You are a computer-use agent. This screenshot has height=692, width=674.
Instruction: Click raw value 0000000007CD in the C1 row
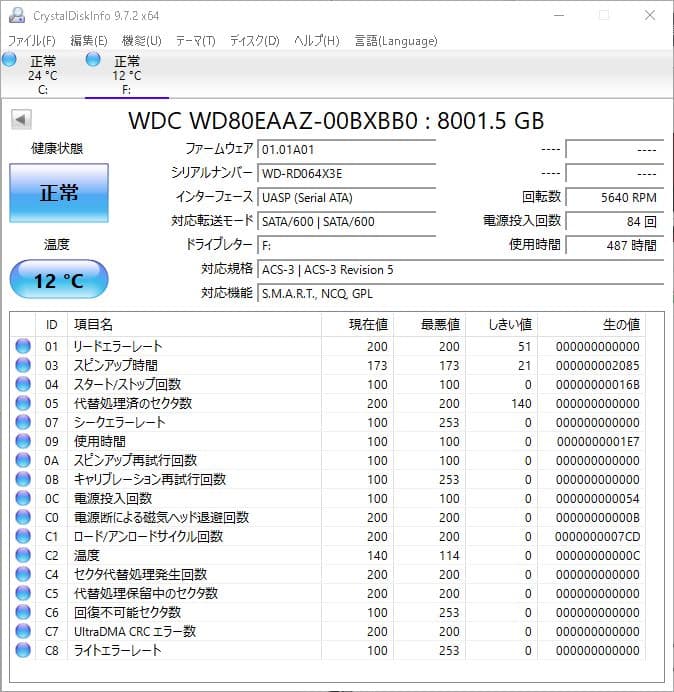597,536
